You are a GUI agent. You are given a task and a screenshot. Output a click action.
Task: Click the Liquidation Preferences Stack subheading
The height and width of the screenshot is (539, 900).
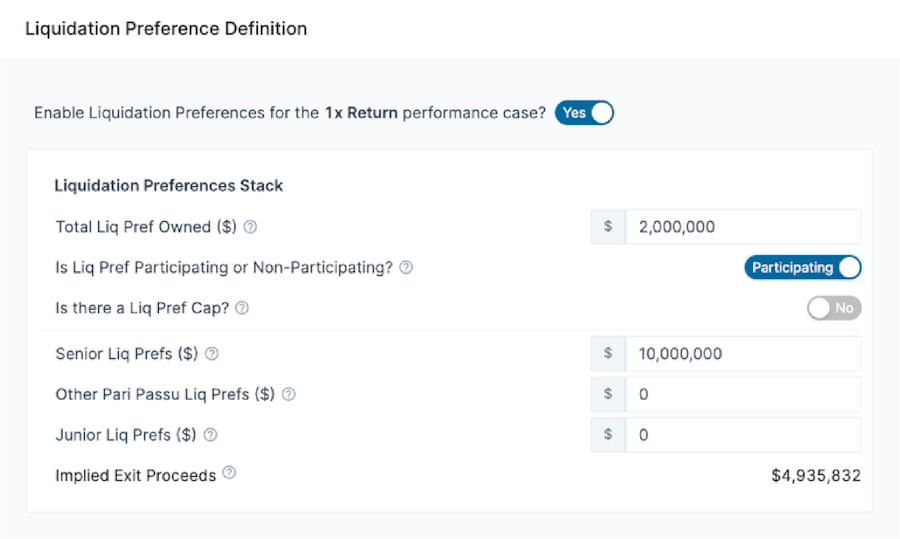[x=169, y=185]
